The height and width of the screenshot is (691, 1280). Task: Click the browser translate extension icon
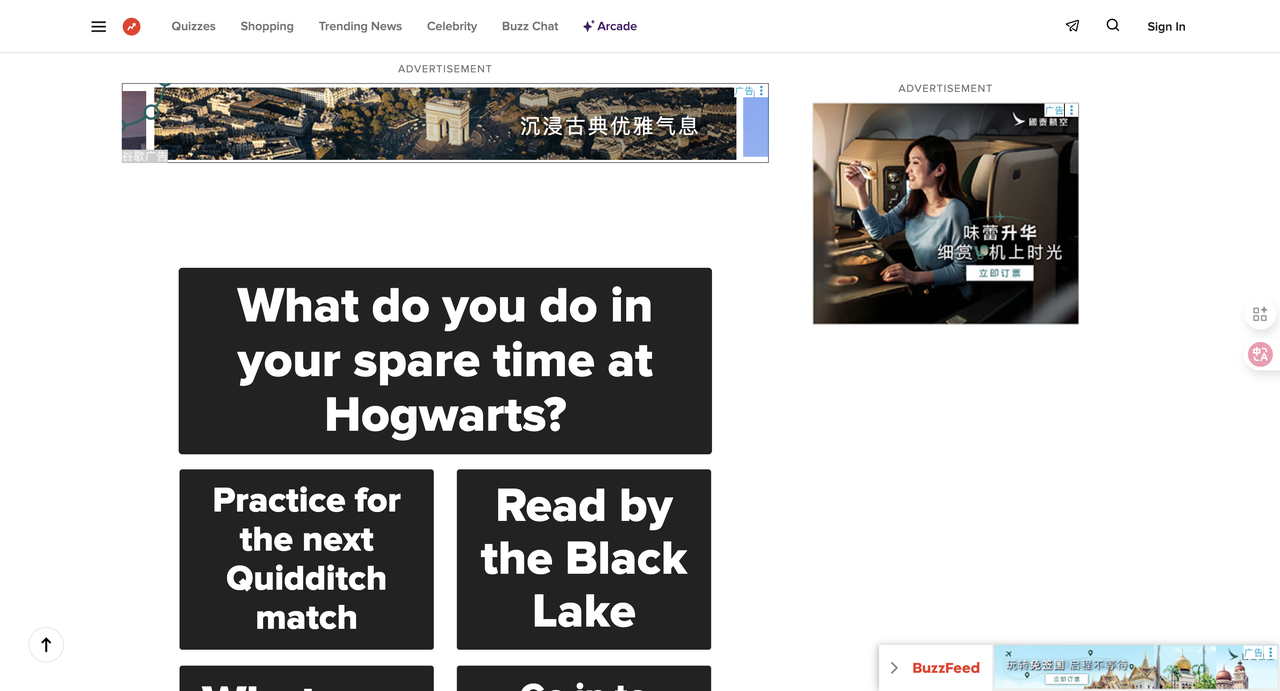1260,354
